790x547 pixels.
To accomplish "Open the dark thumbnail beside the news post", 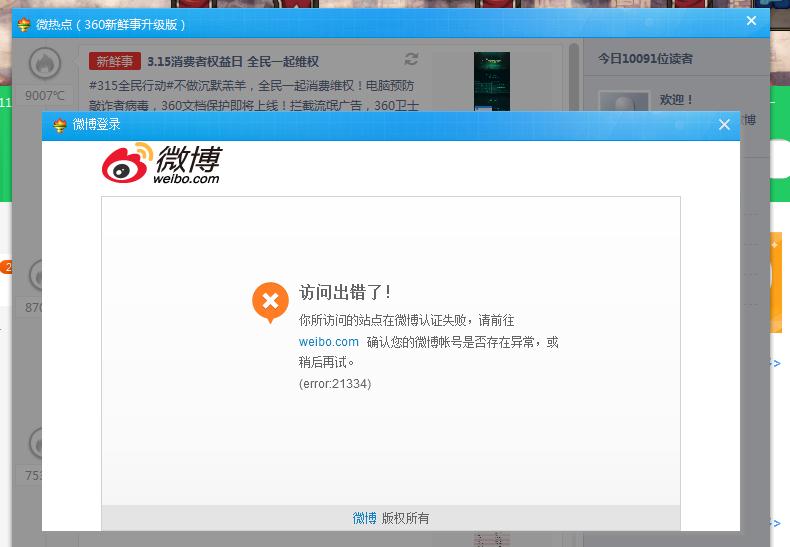I will point(492,82).
